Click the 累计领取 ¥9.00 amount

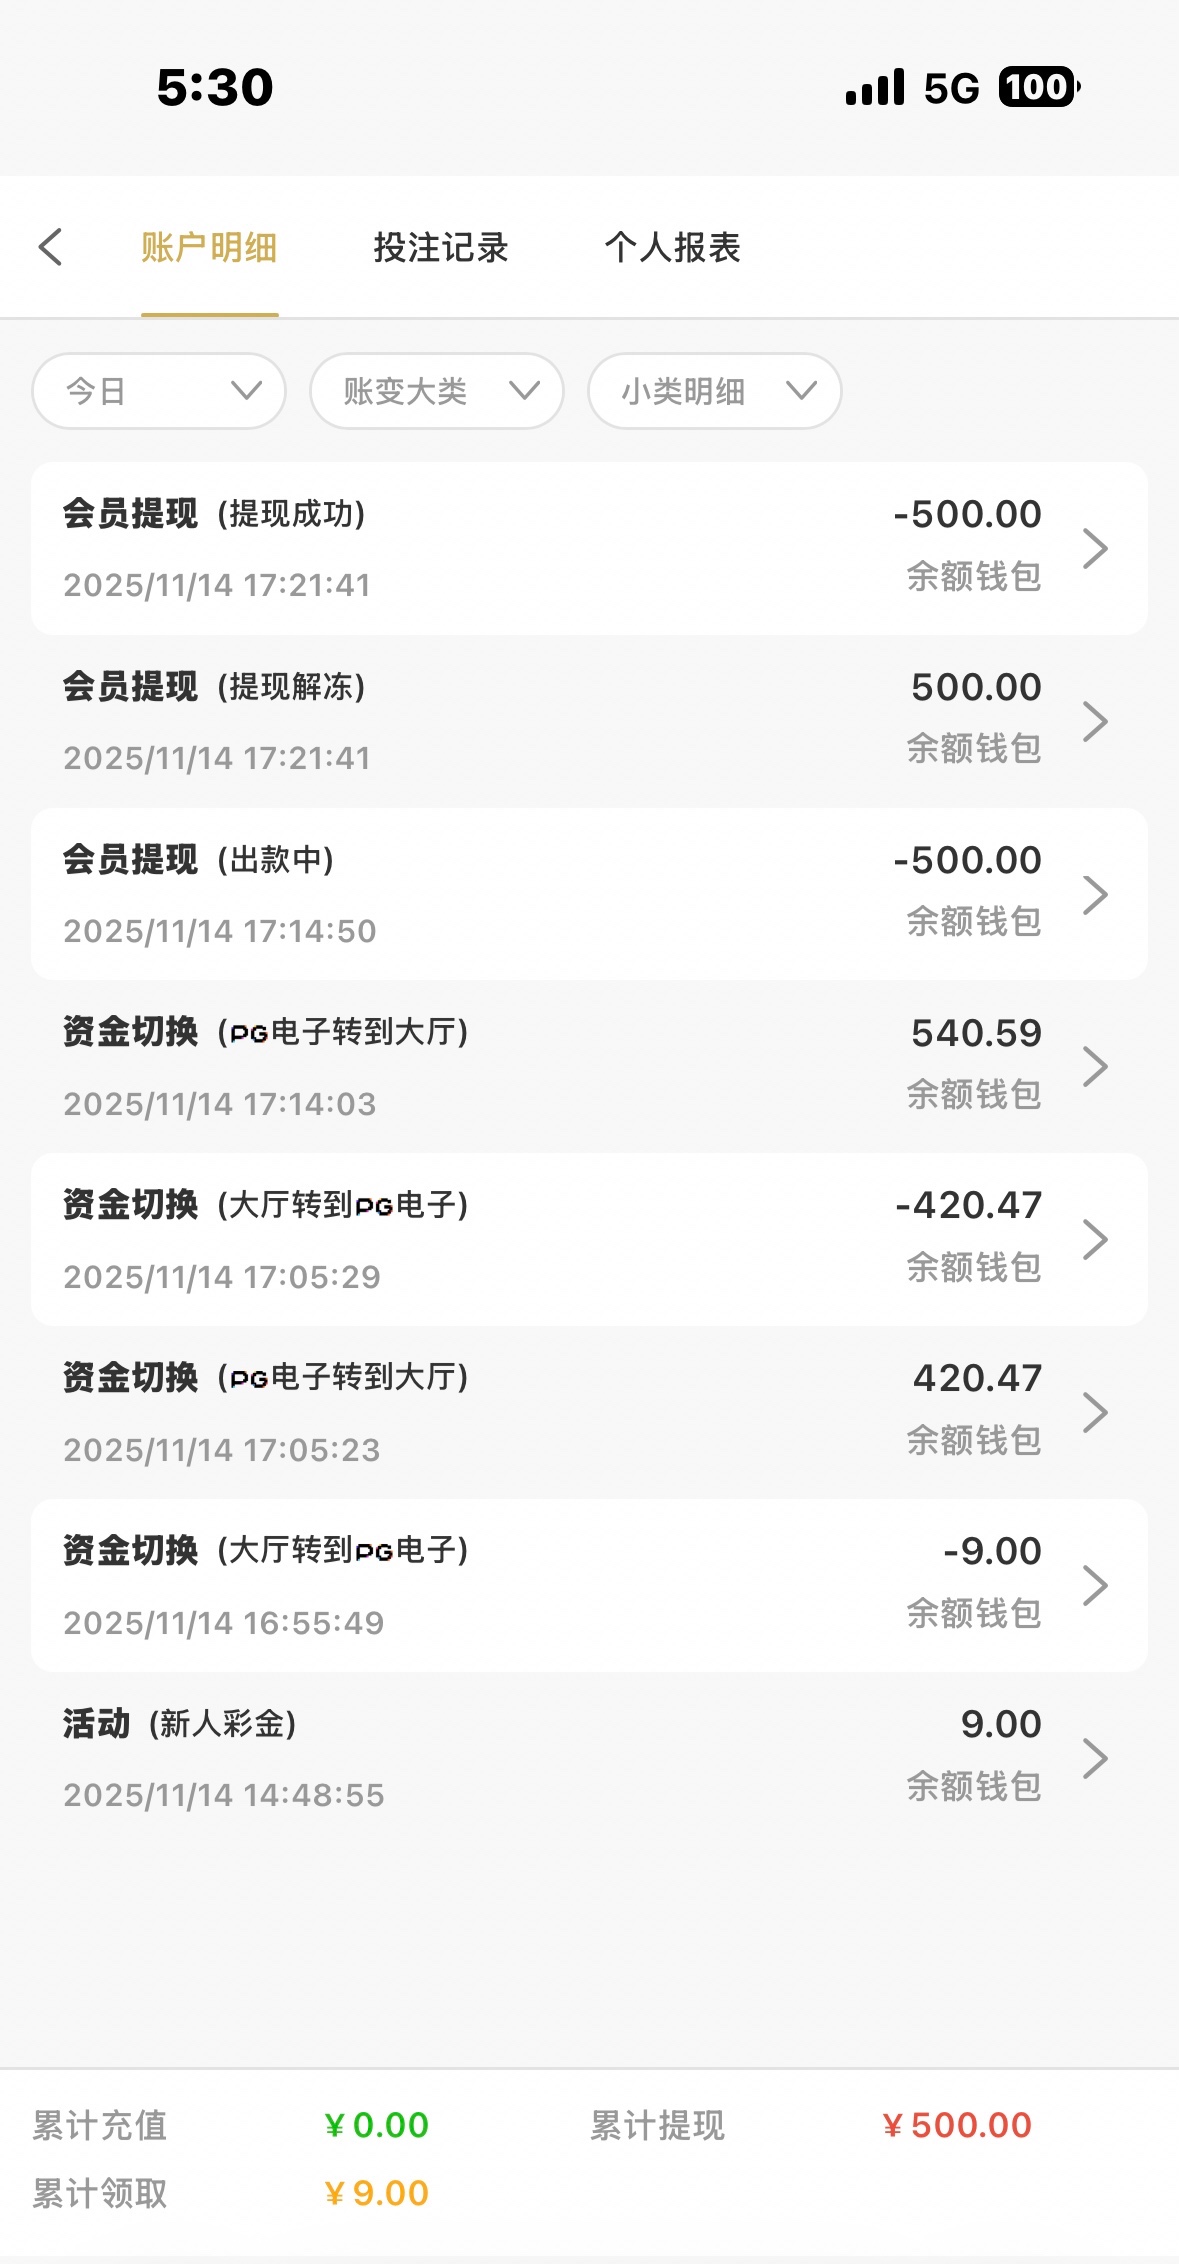(377, 2193)
